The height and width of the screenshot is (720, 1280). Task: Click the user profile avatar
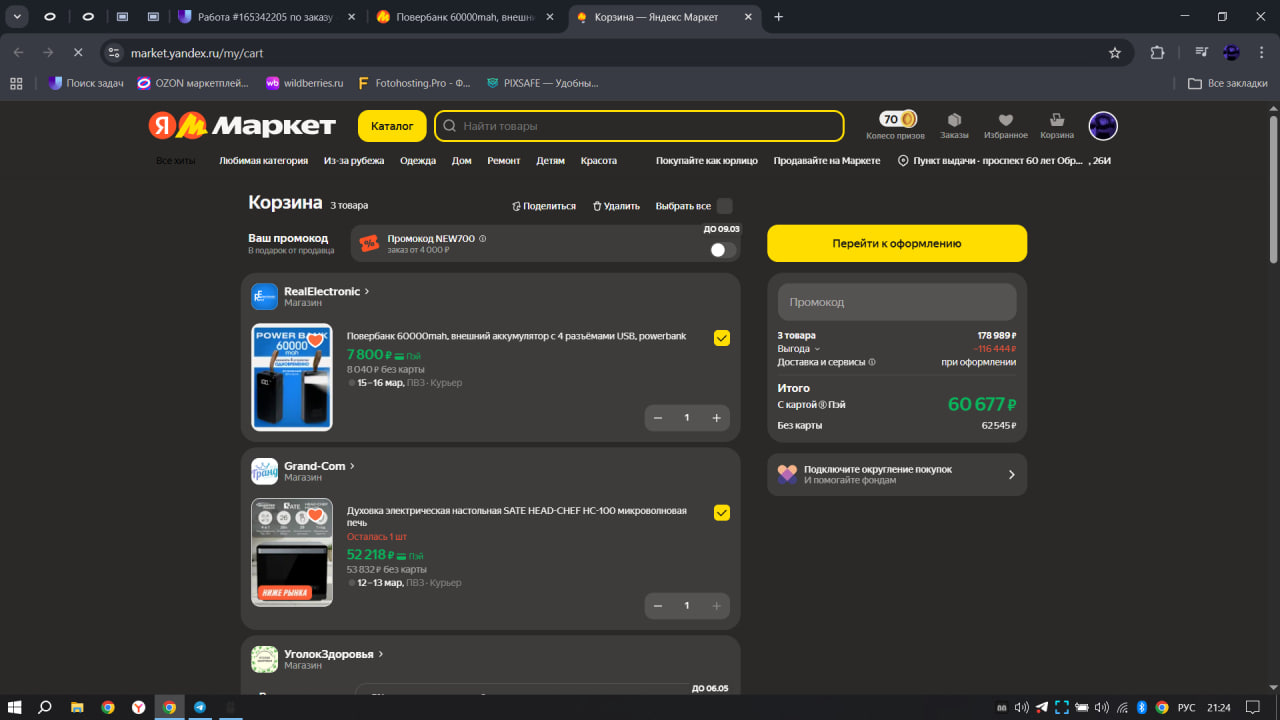[1102, 126]
